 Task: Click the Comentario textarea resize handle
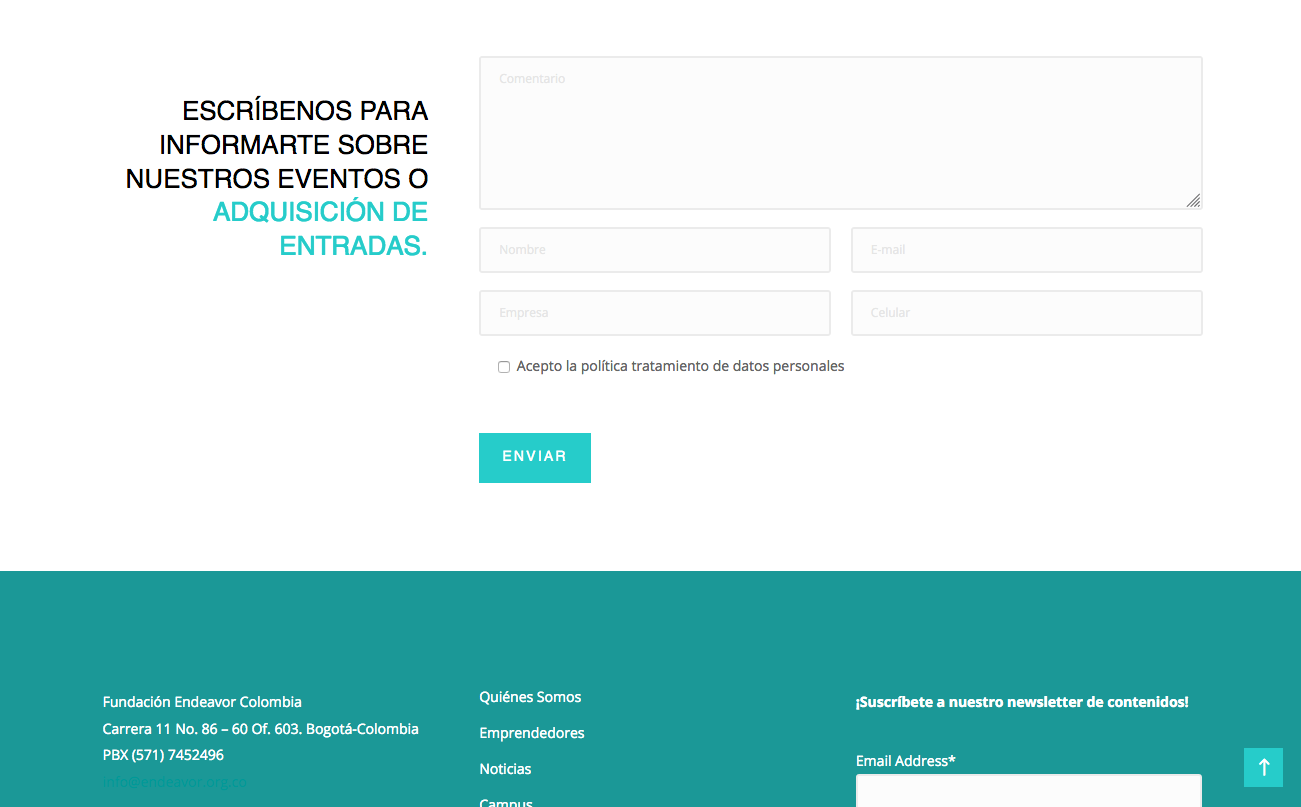[1193, 200]
